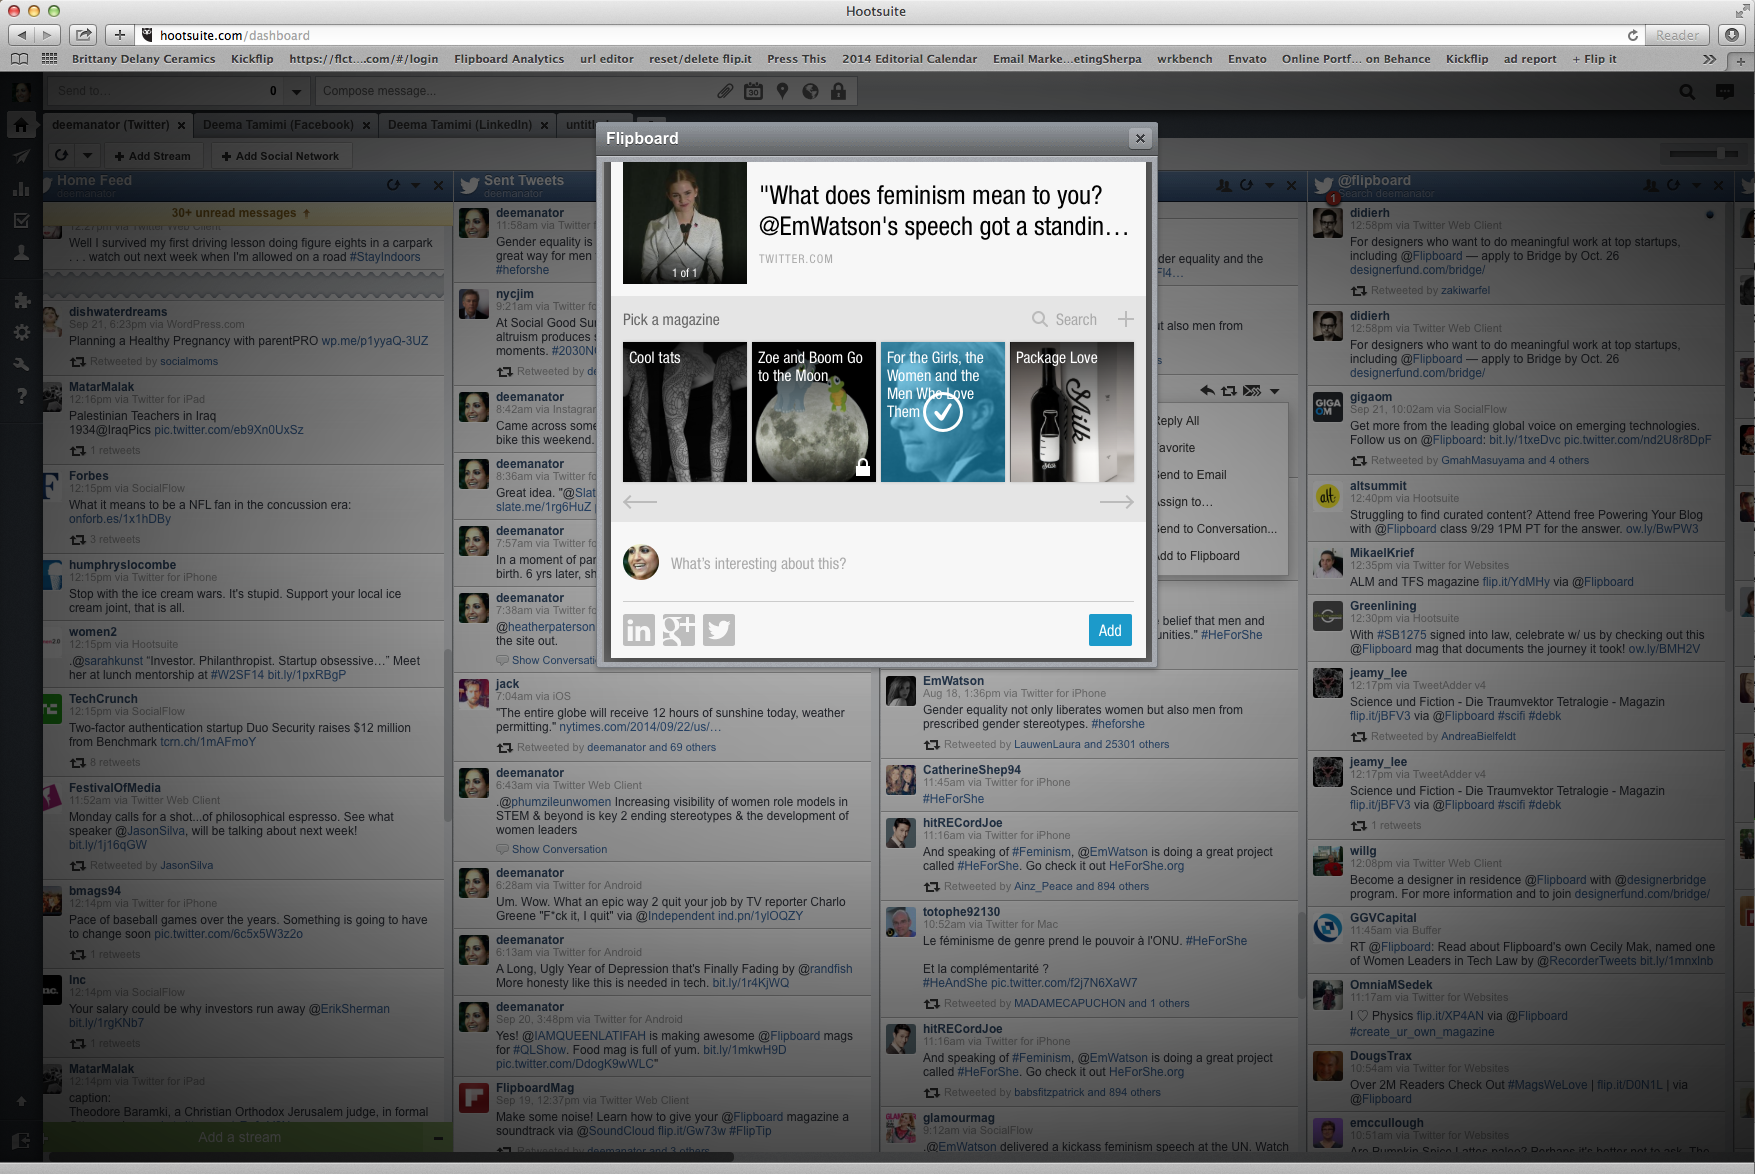Expand the Send to dropdown arrow
Image resolution: width=1755 pixels, height=1174 pixels.
pyautogui.click(x=296, y=91)
